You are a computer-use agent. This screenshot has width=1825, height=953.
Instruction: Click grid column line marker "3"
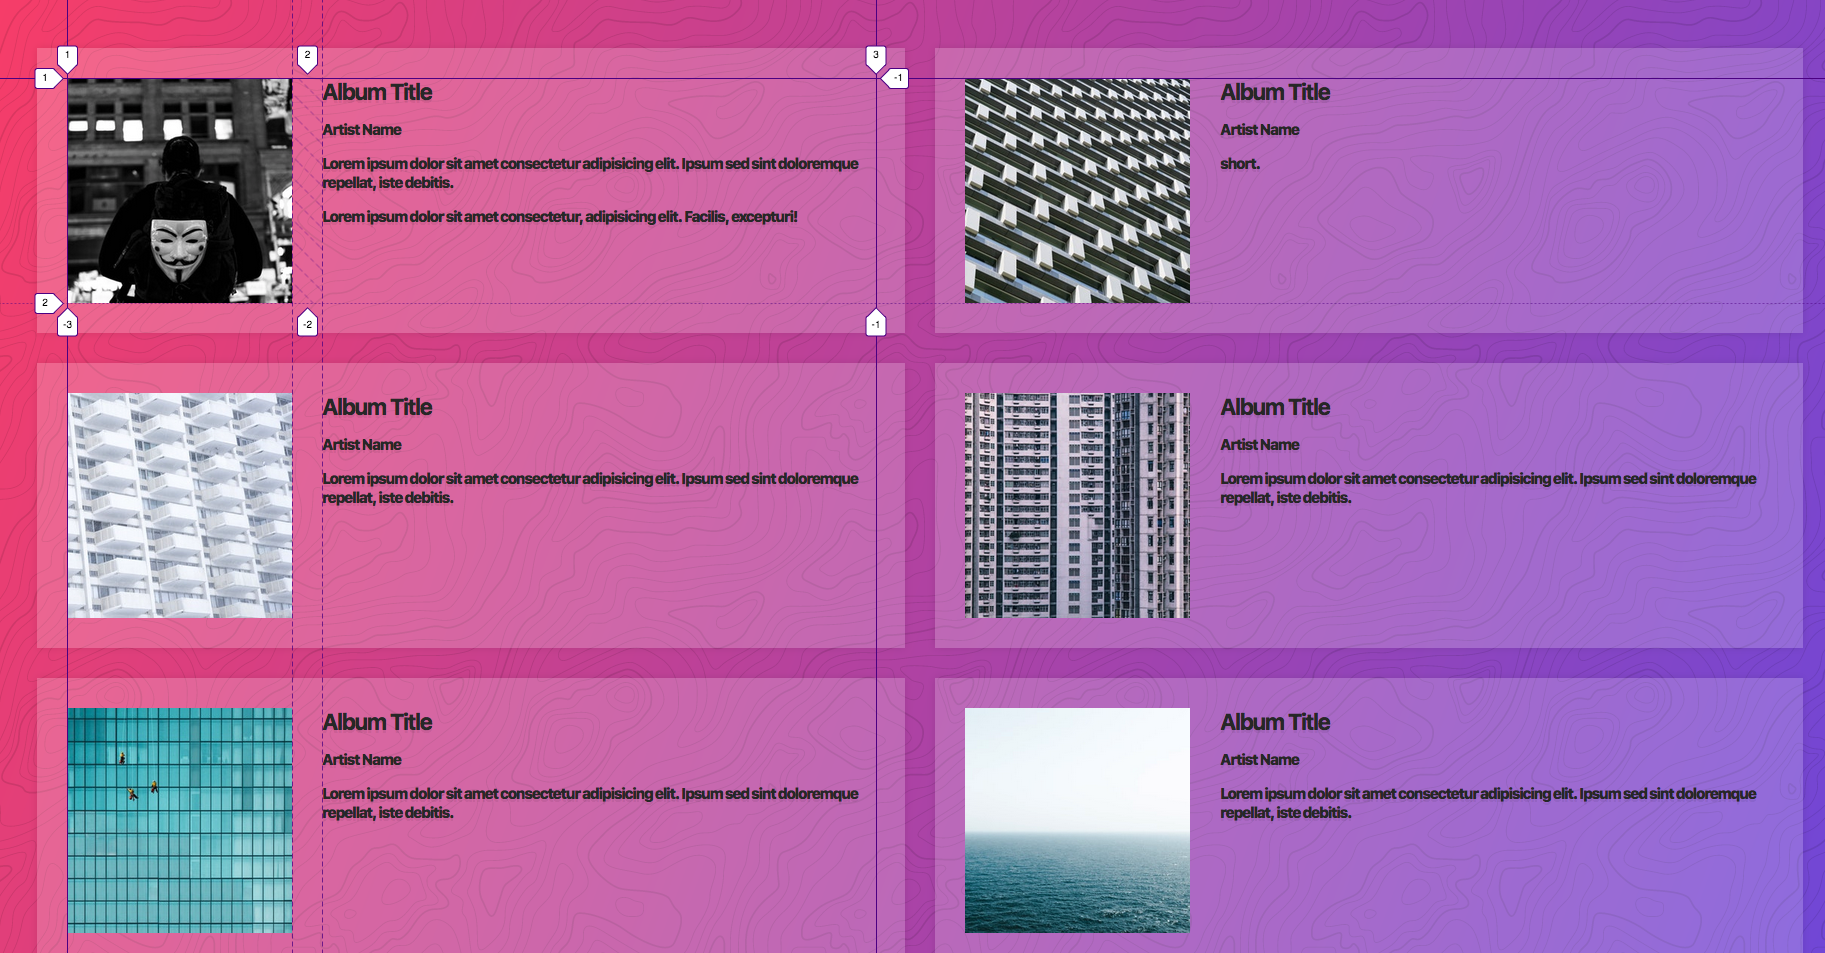(x=877, y=57)
